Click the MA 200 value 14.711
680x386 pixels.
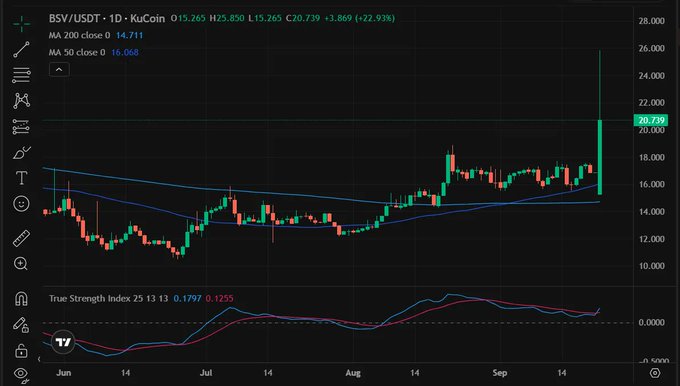click(x=129, y=35)
